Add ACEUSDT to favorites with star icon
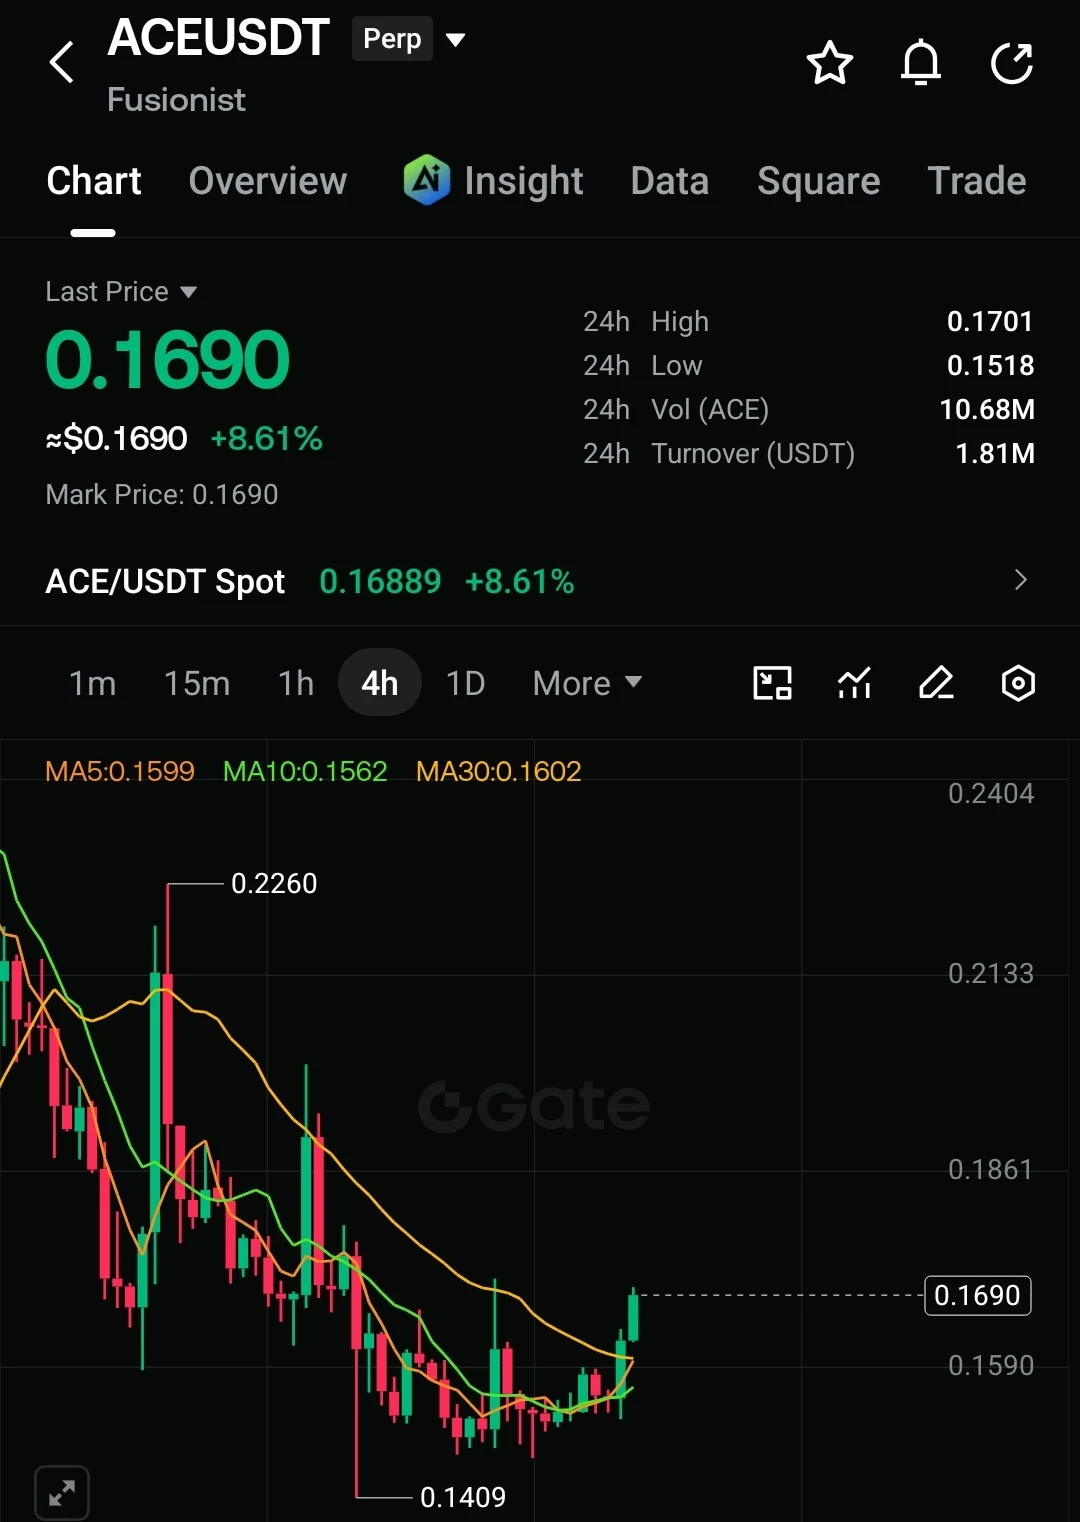This screenshot has height=1522, width=1080. tap(829, 63)
